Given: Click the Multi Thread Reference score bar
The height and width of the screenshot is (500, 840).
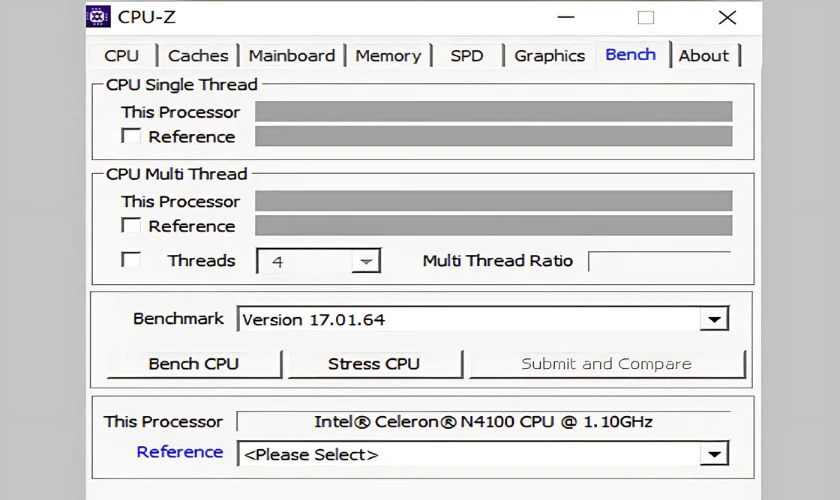Looking at the screenshot, I should pos(493,226).
